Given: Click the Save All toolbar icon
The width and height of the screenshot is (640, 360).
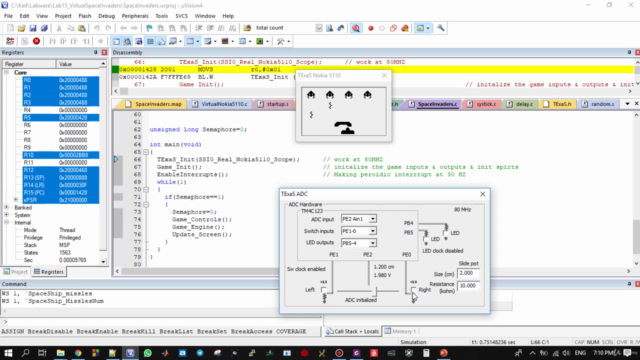Looking at the screenshot, I should coord(44,28).
